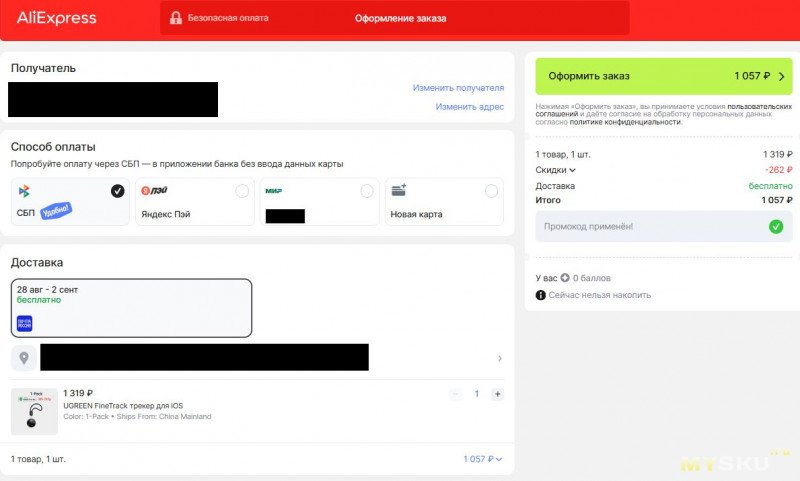The image size is (800, 481).
Task: Click the Pochta Rossii delivery logo
Action: 24,323
